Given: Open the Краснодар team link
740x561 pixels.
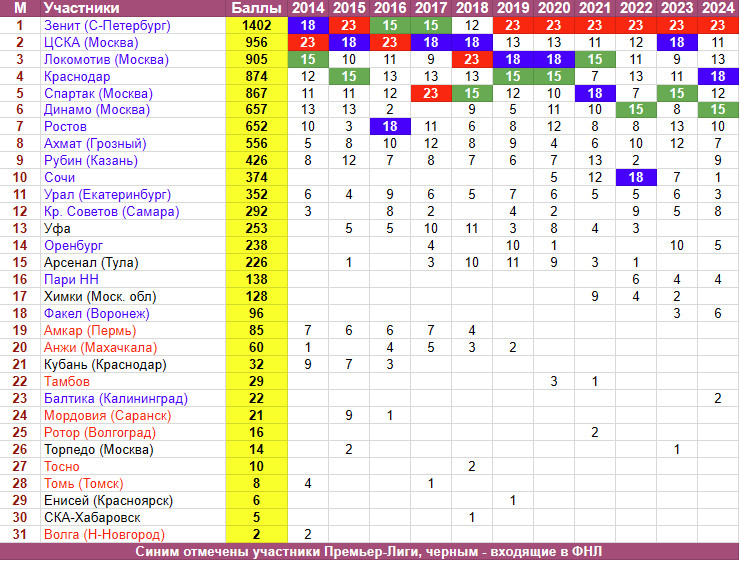Looking at the screenshot, I should point(77,76).
